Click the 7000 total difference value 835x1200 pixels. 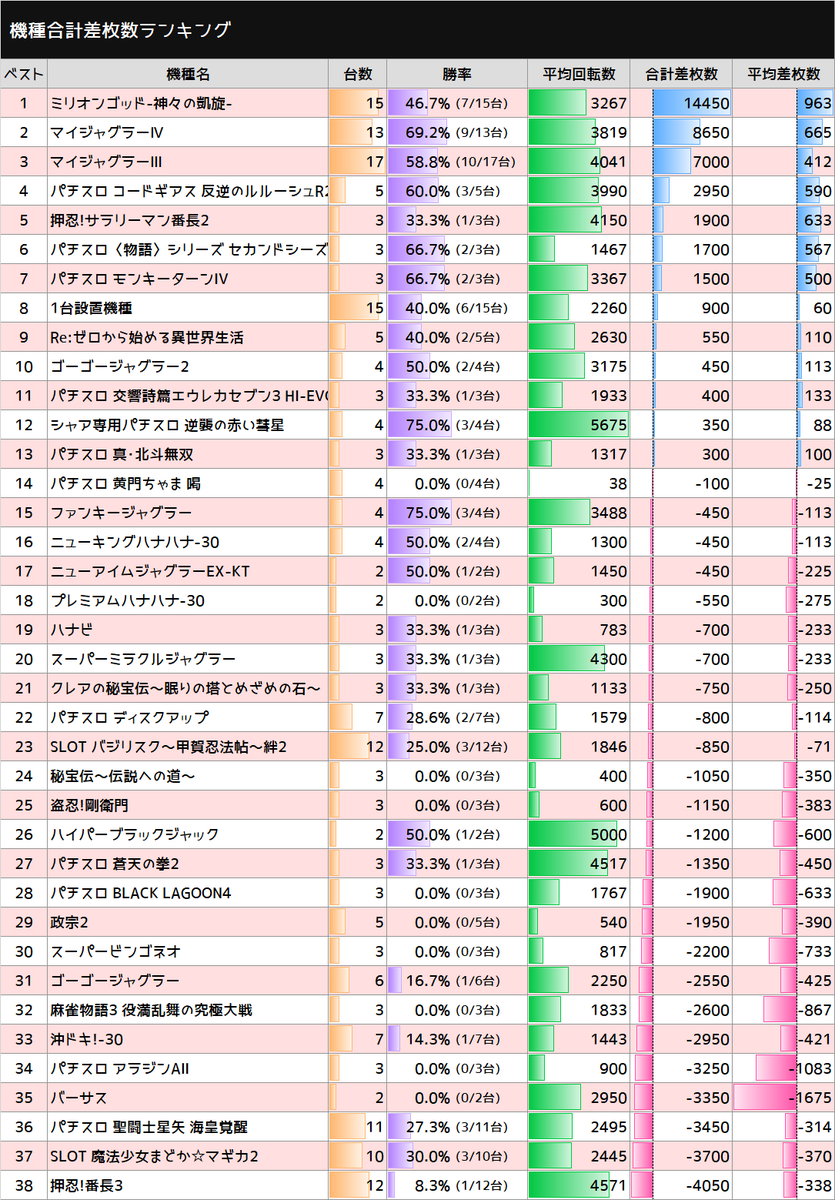tap(711, 162)
